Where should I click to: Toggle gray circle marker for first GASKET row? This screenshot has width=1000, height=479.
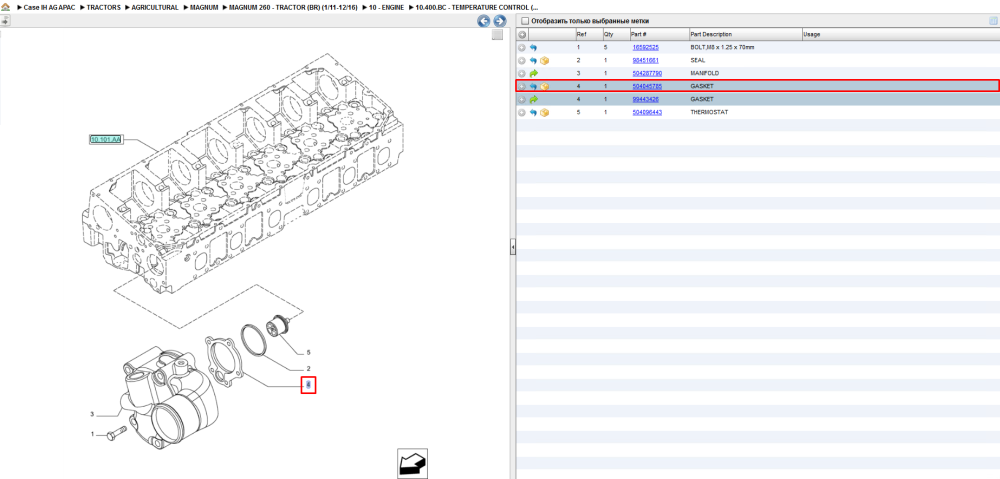point(522,86)
